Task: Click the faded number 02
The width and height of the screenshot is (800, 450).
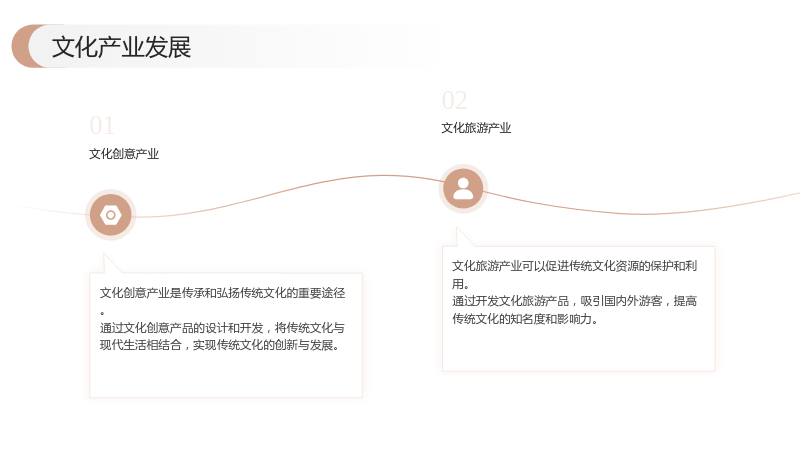Action: [455, 101]
